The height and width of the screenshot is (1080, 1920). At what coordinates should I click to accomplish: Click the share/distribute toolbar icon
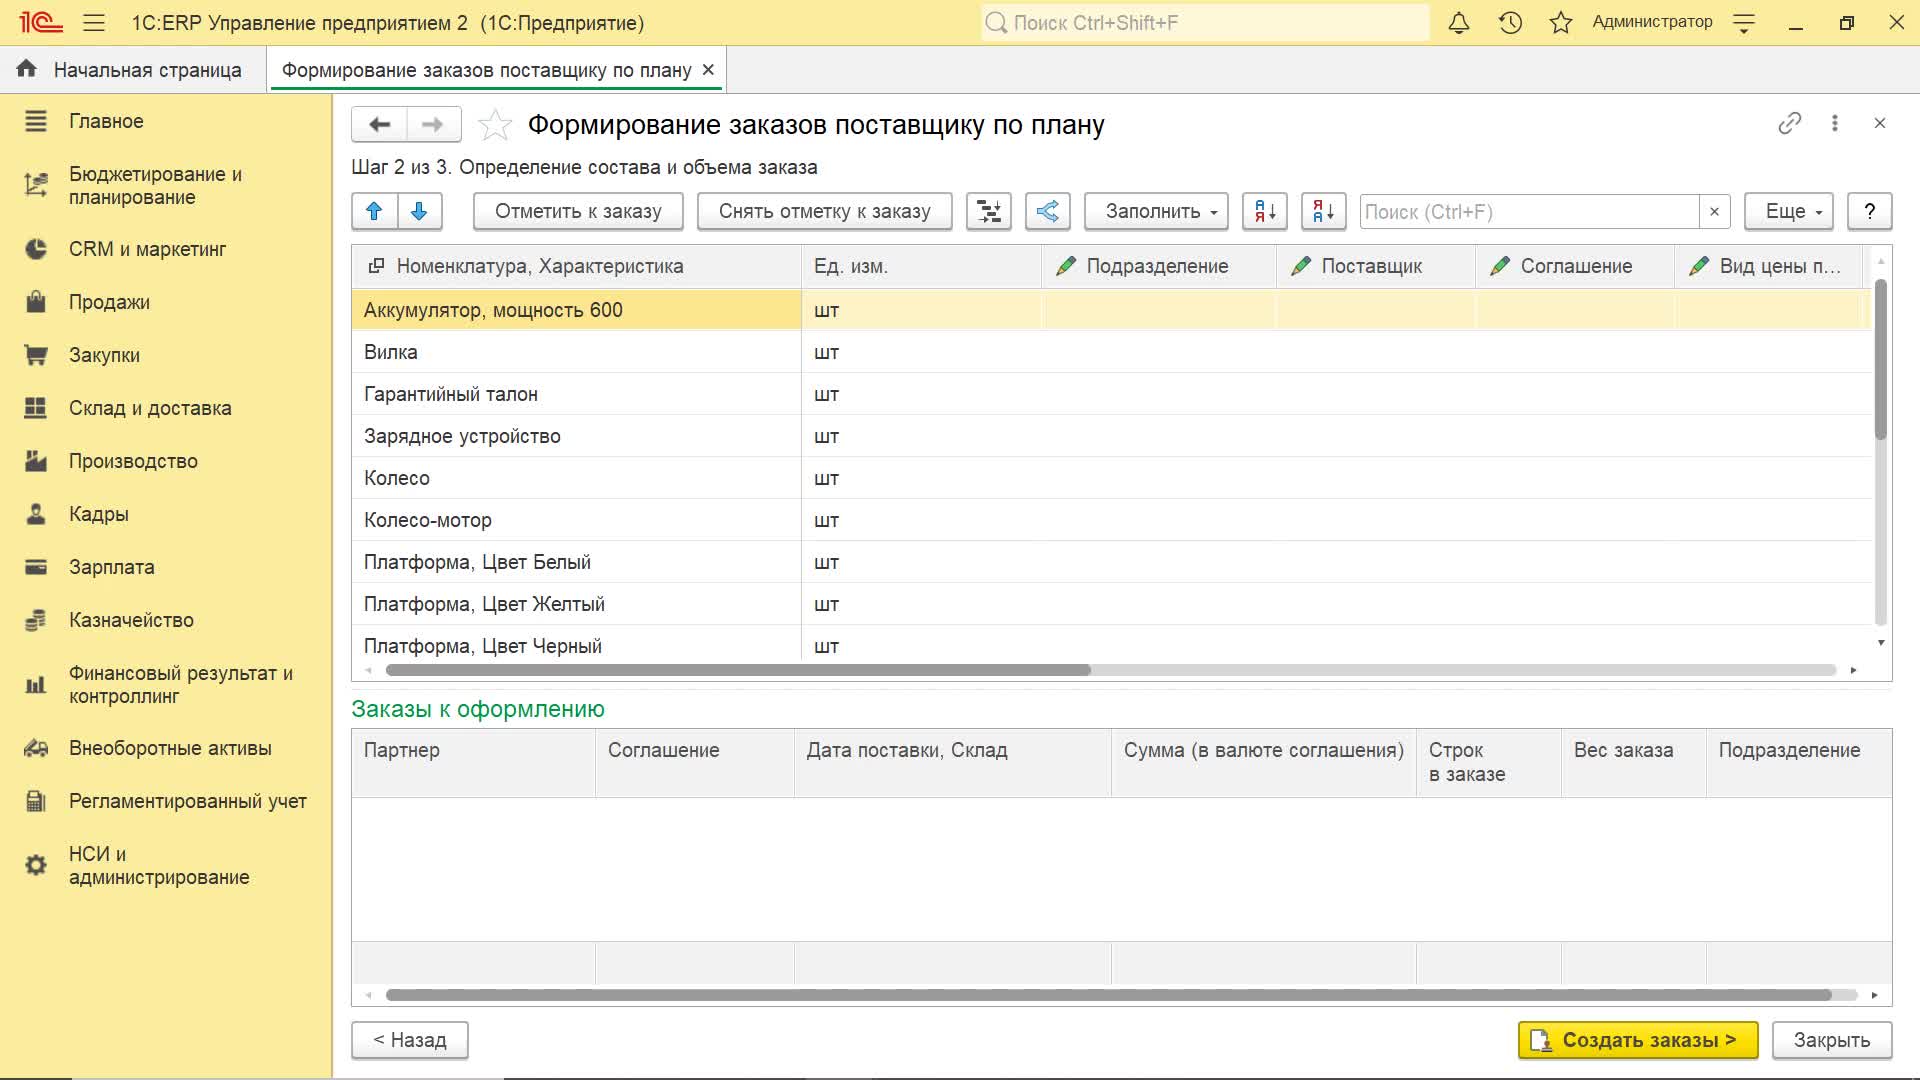(1047, 211)
